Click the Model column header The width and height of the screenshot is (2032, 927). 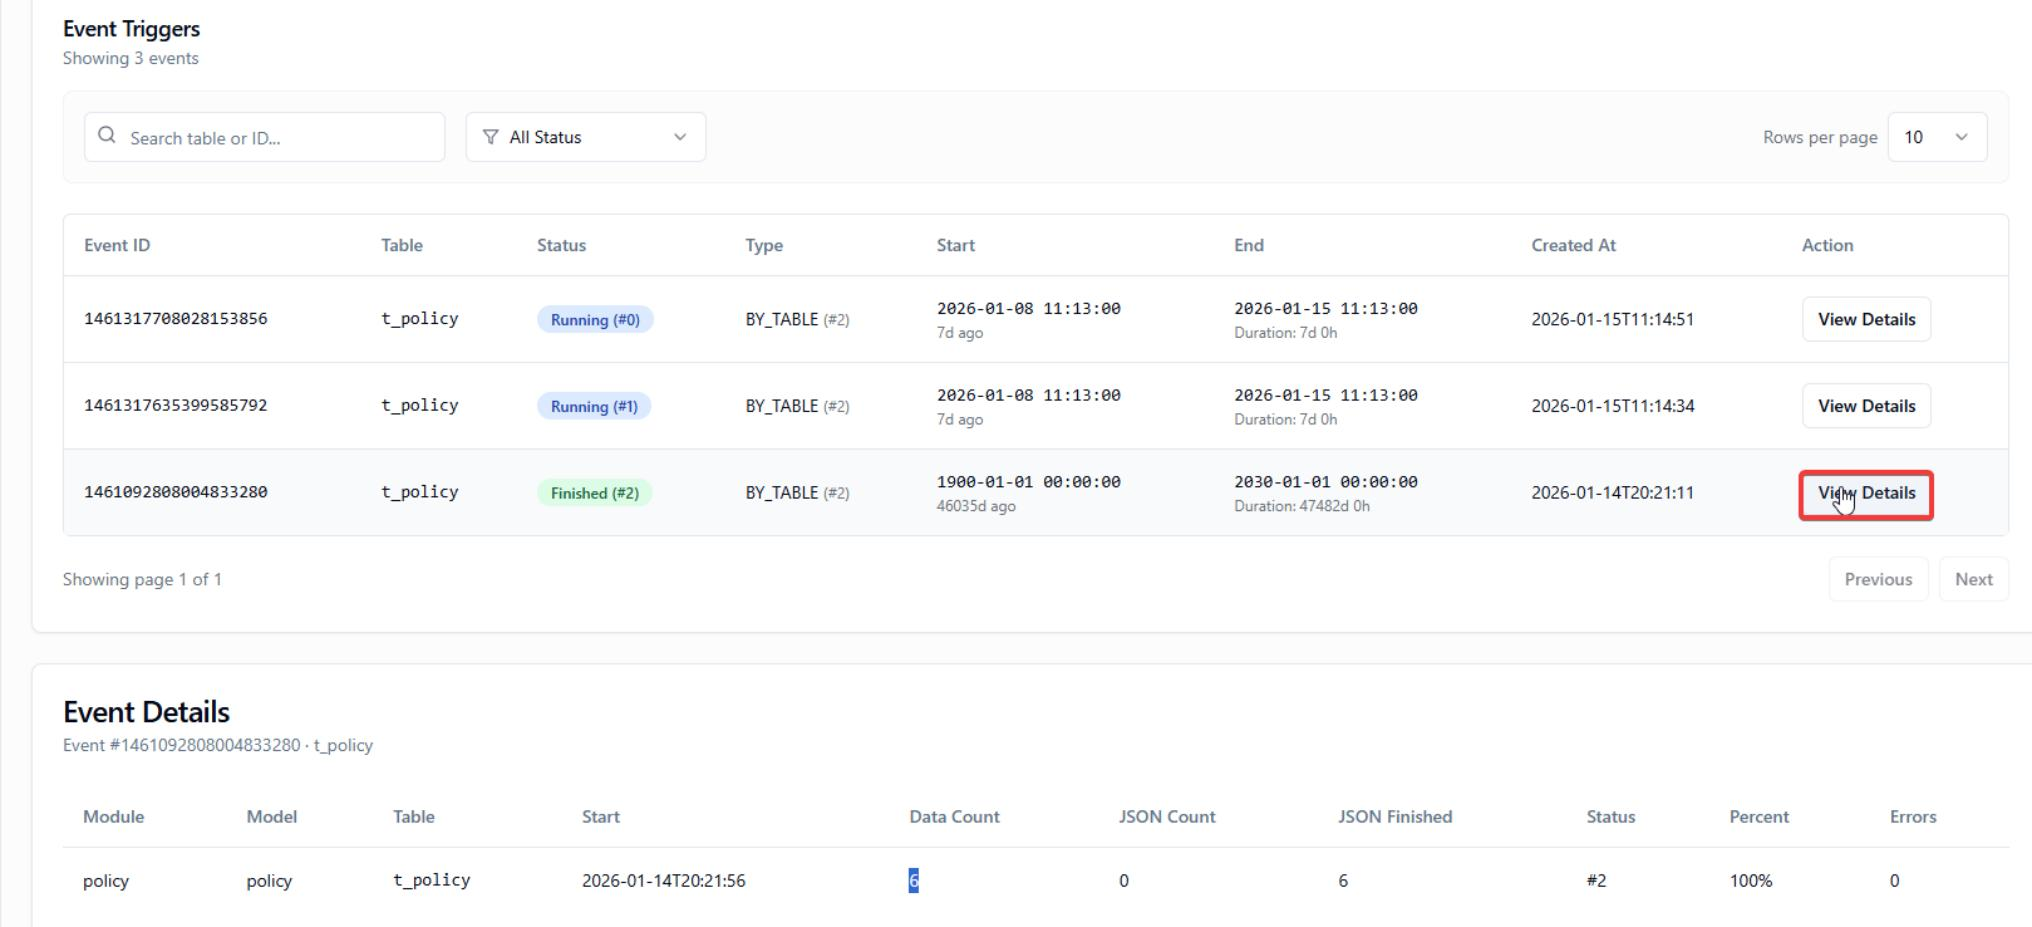coord(271,817)
